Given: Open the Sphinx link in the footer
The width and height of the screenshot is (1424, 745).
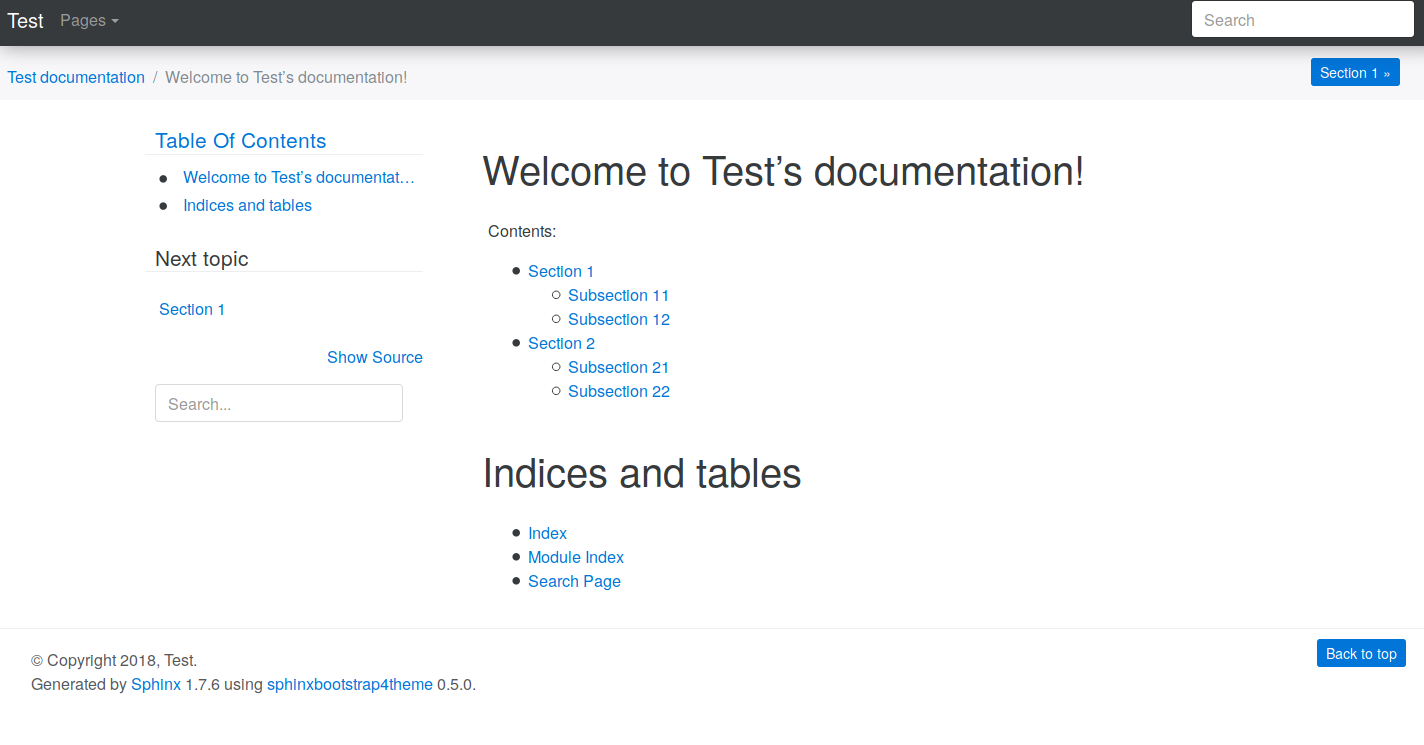Looking at the screenshot, I should [156, 685].
